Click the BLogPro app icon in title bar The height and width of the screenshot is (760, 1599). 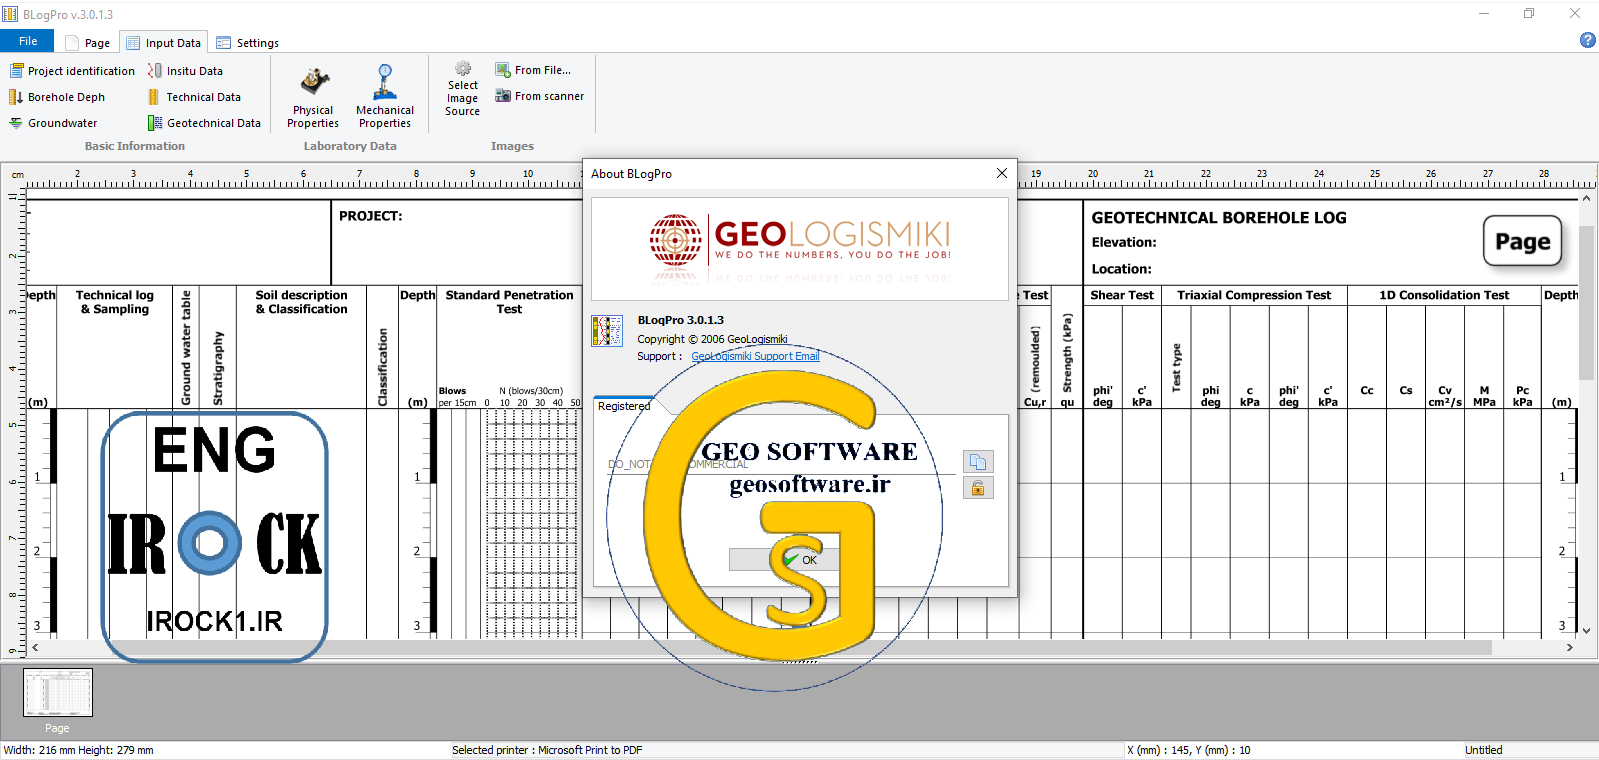coord(10,14)
